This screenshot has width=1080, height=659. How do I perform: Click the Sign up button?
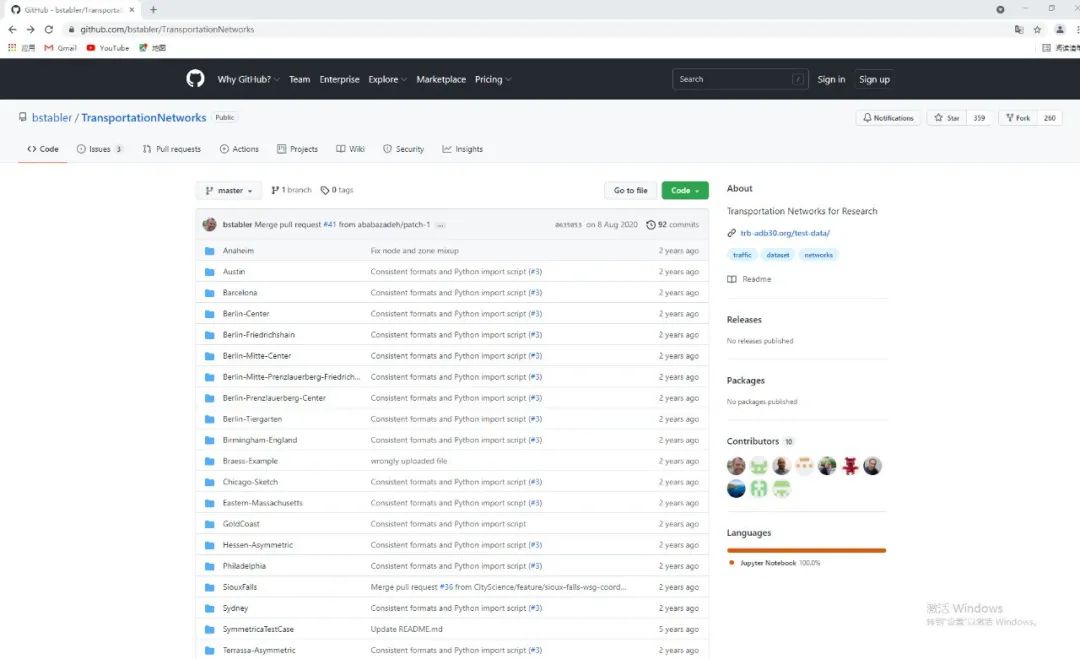click(x=874, y=79)
